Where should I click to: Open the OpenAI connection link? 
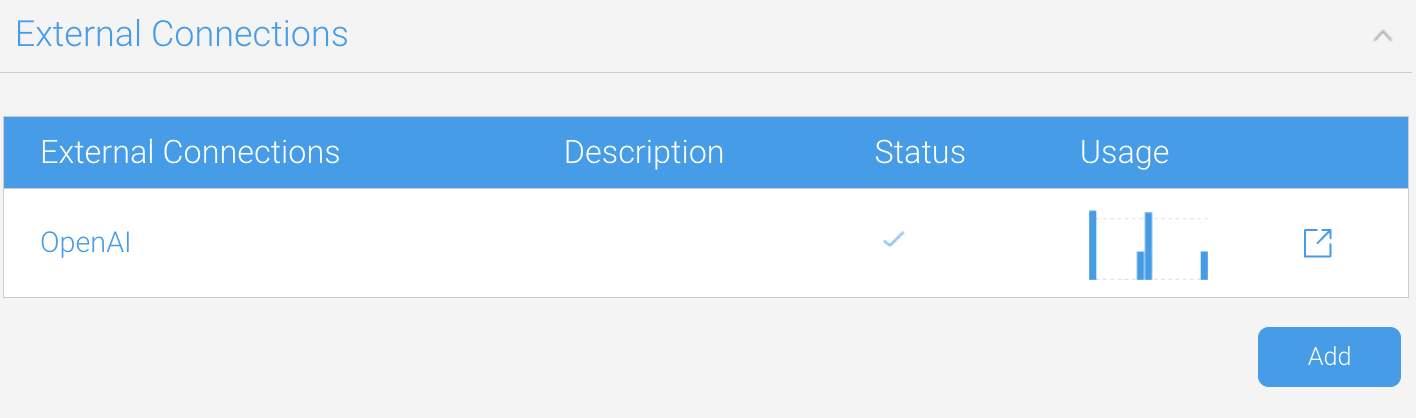[x=85, y=243]
